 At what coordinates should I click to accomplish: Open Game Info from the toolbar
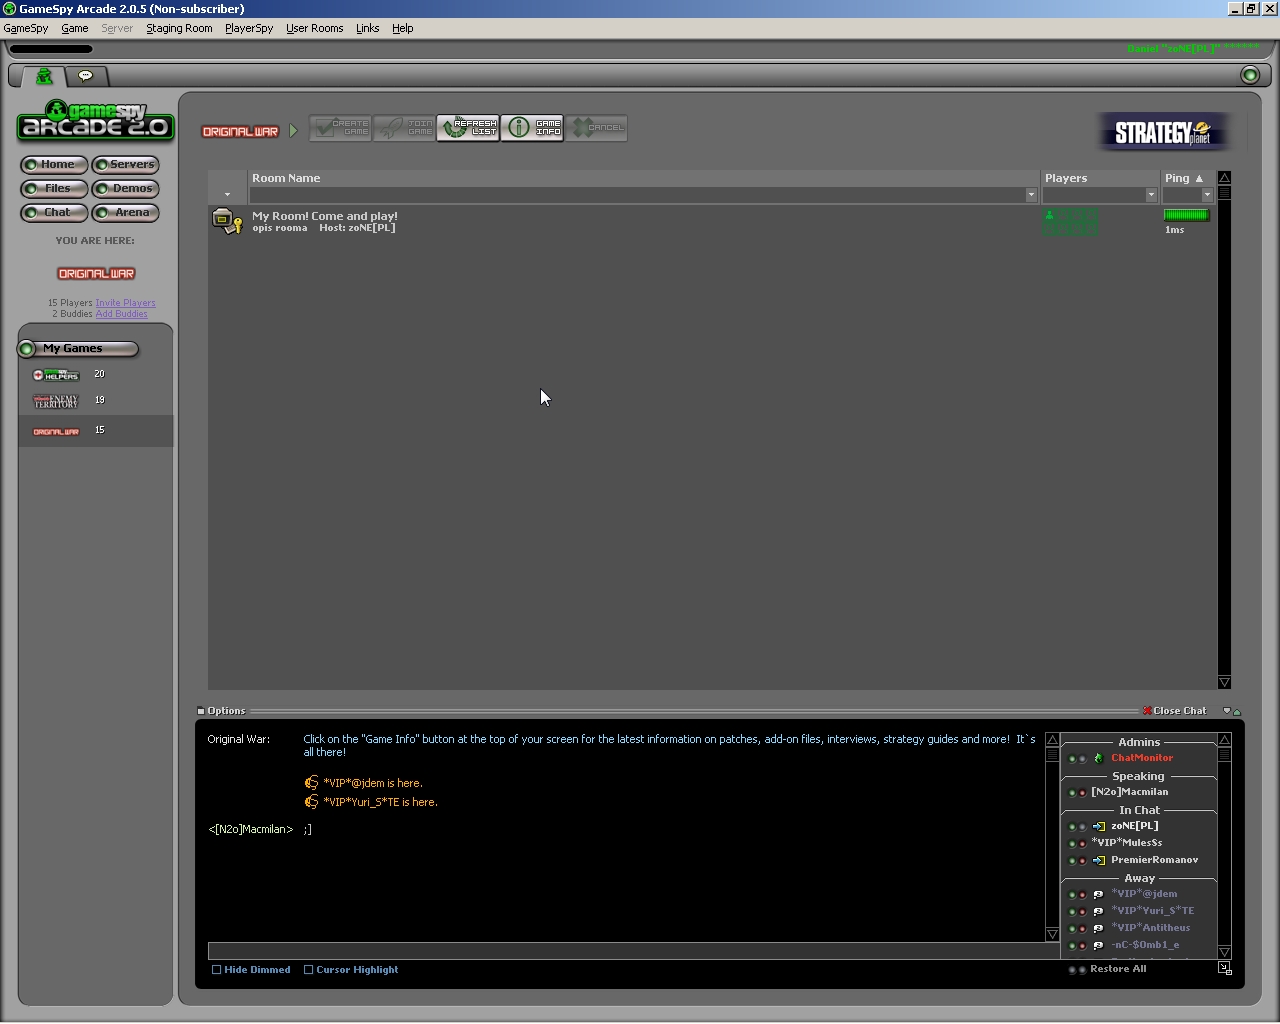click(532, 128)
